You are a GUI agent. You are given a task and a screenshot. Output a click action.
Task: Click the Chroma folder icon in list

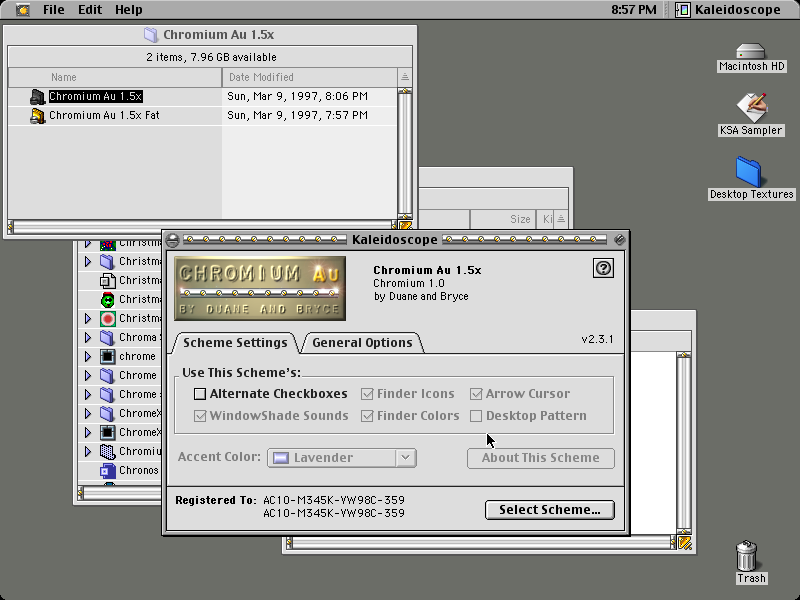pyautogui.click(x=107, y=338)
